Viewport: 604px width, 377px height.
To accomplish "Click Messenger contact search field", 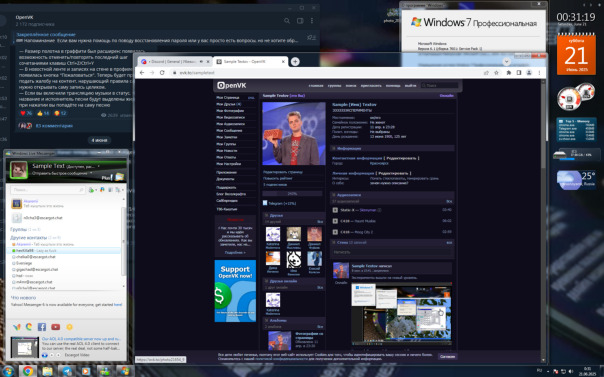I will (48, 190).
